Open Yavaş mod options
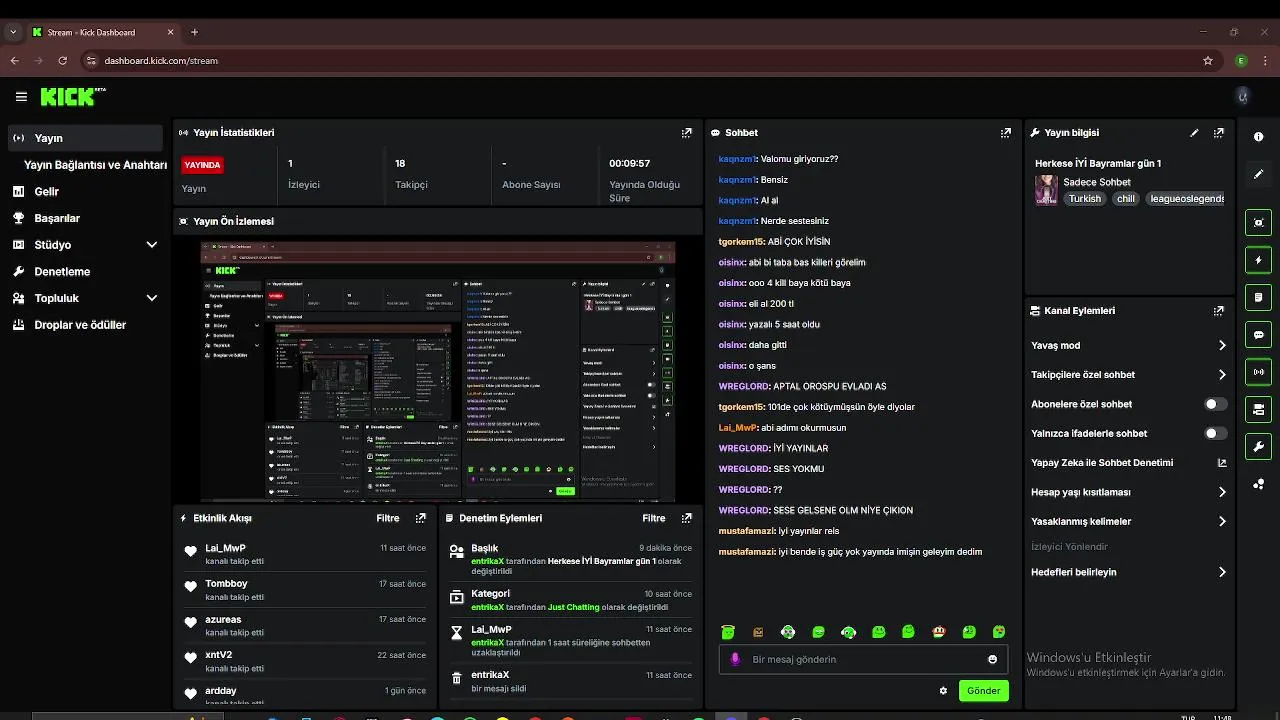This screenshot has width=1280, height=720. pyautogui.click(x=1128, y=345)
